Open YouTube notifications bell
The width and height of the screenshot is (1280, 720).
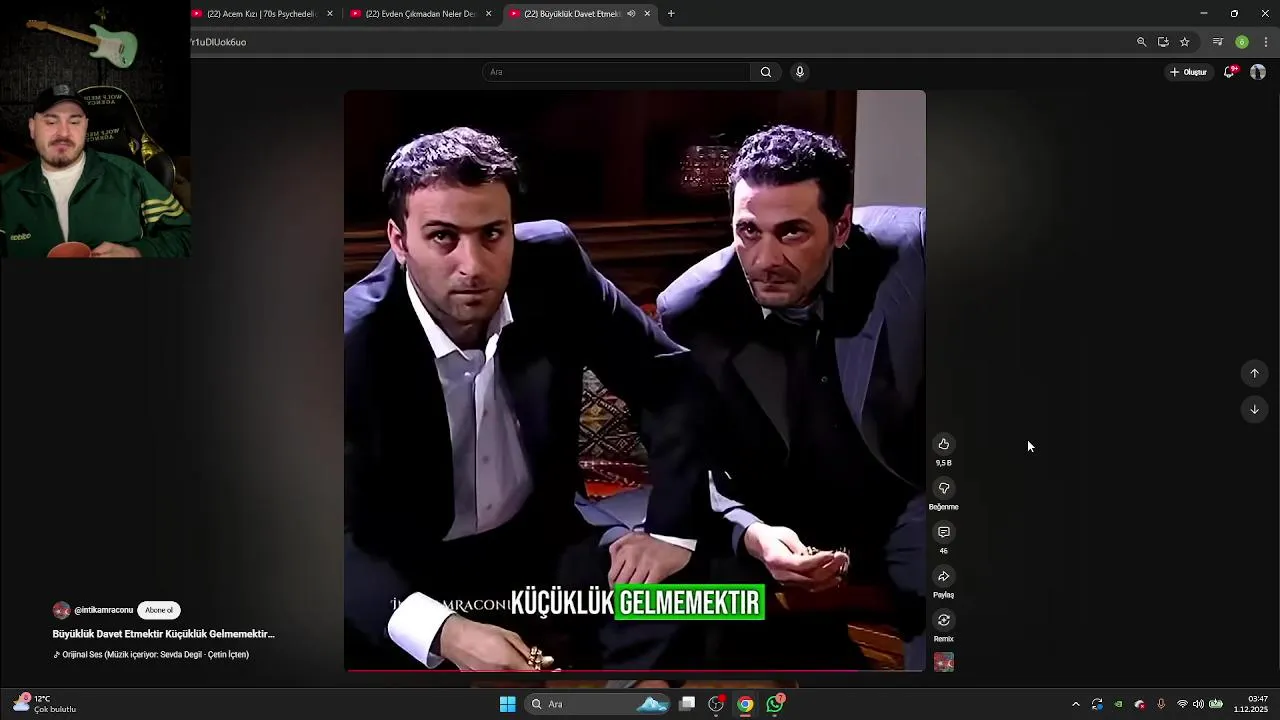[1229, 72]
